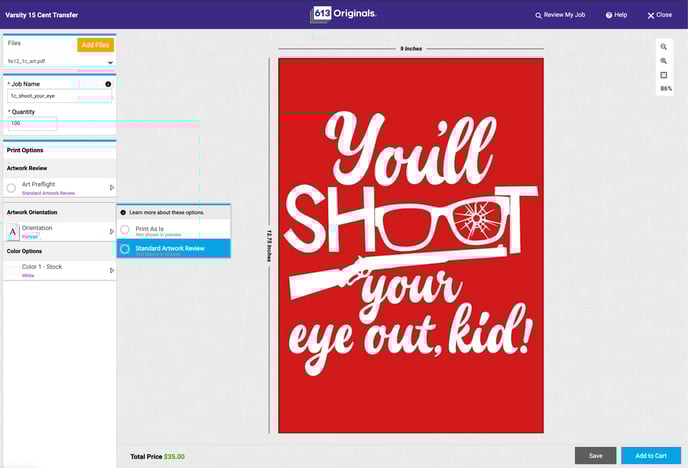Click into the Quantity field
This screenshot has width=688, height=468.
32,123
